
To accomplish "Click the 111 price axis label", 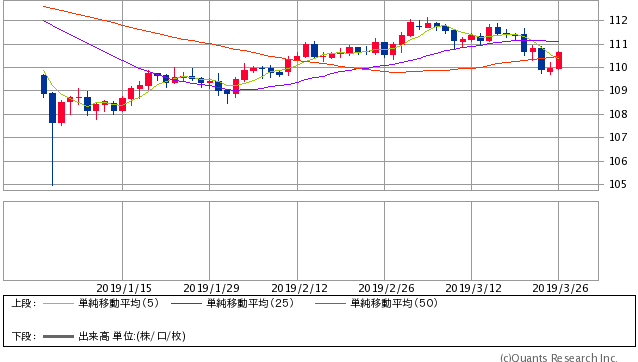I will pos(618,44).
